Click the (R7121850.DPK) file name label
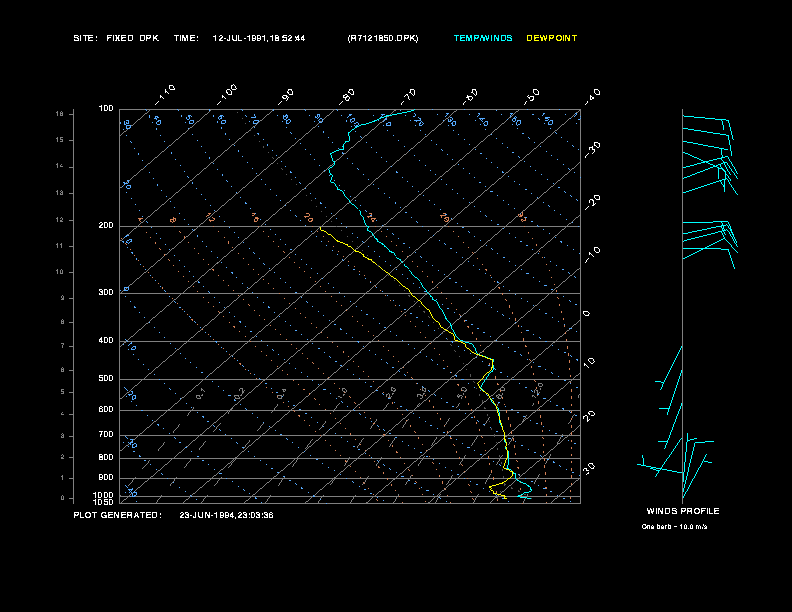The image size is (792, 612). (x=383, y=38)
